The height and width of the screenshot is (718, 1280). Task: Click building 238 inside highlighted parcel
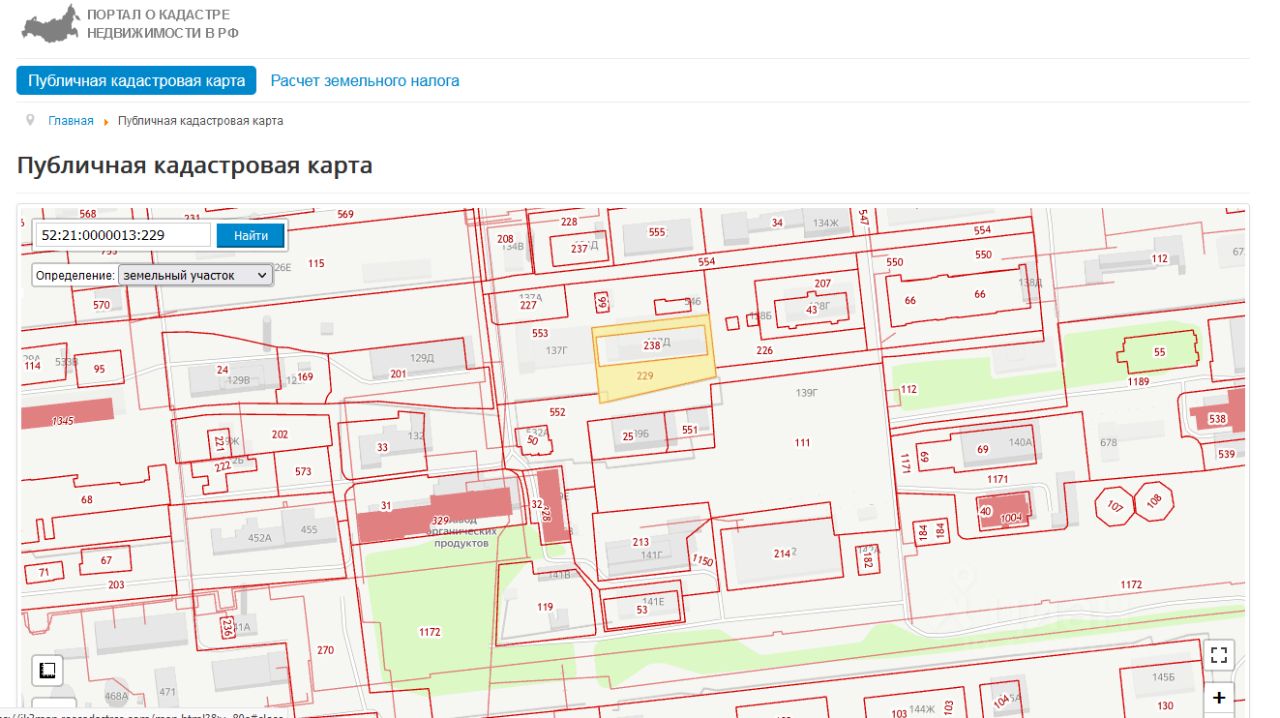click(652, 345)
